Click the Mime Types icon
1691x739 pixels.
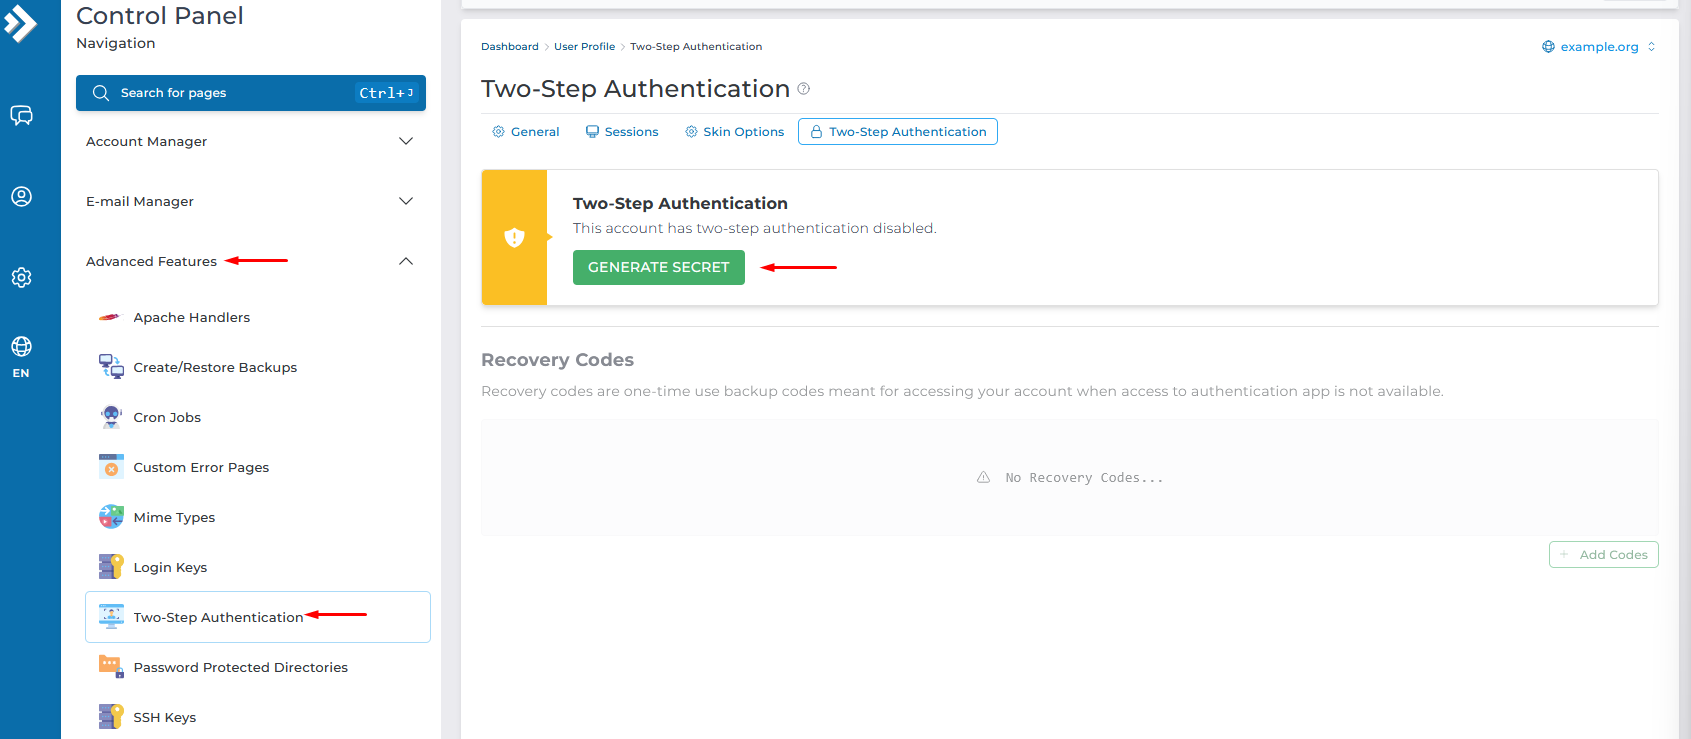111,517
